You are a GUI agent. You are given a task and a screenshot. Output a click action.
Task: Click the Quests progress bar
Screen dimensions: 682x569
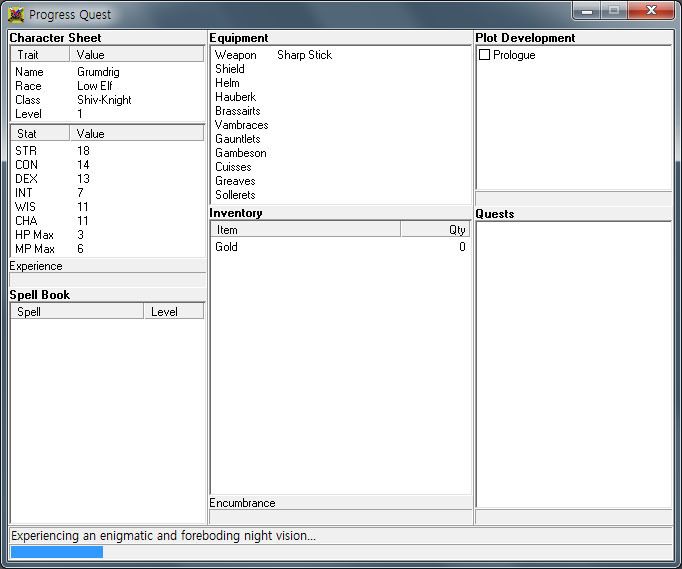[574, 516]
